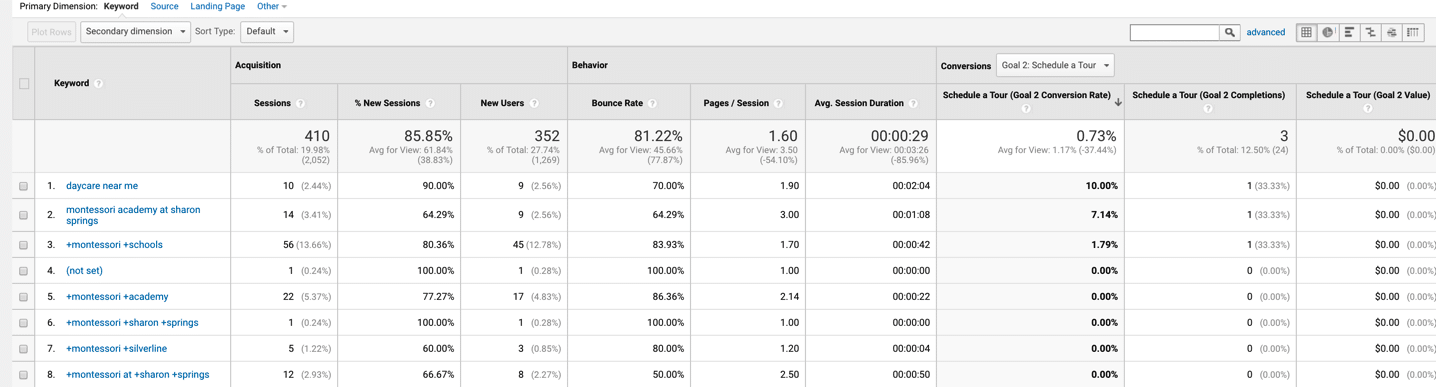Sort by Pages / Session column header
1436x387 pixels.
[737, 103]
